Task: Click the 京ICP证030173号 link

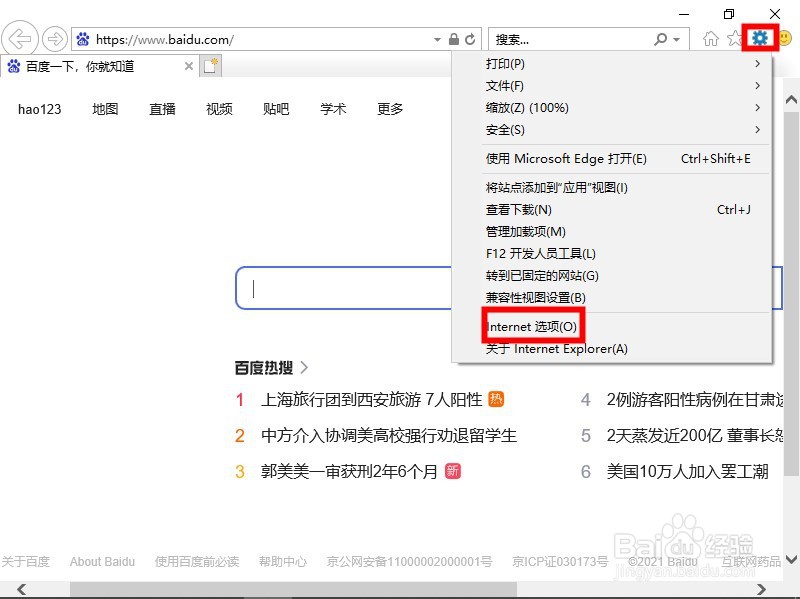Action: pos(560,561)
